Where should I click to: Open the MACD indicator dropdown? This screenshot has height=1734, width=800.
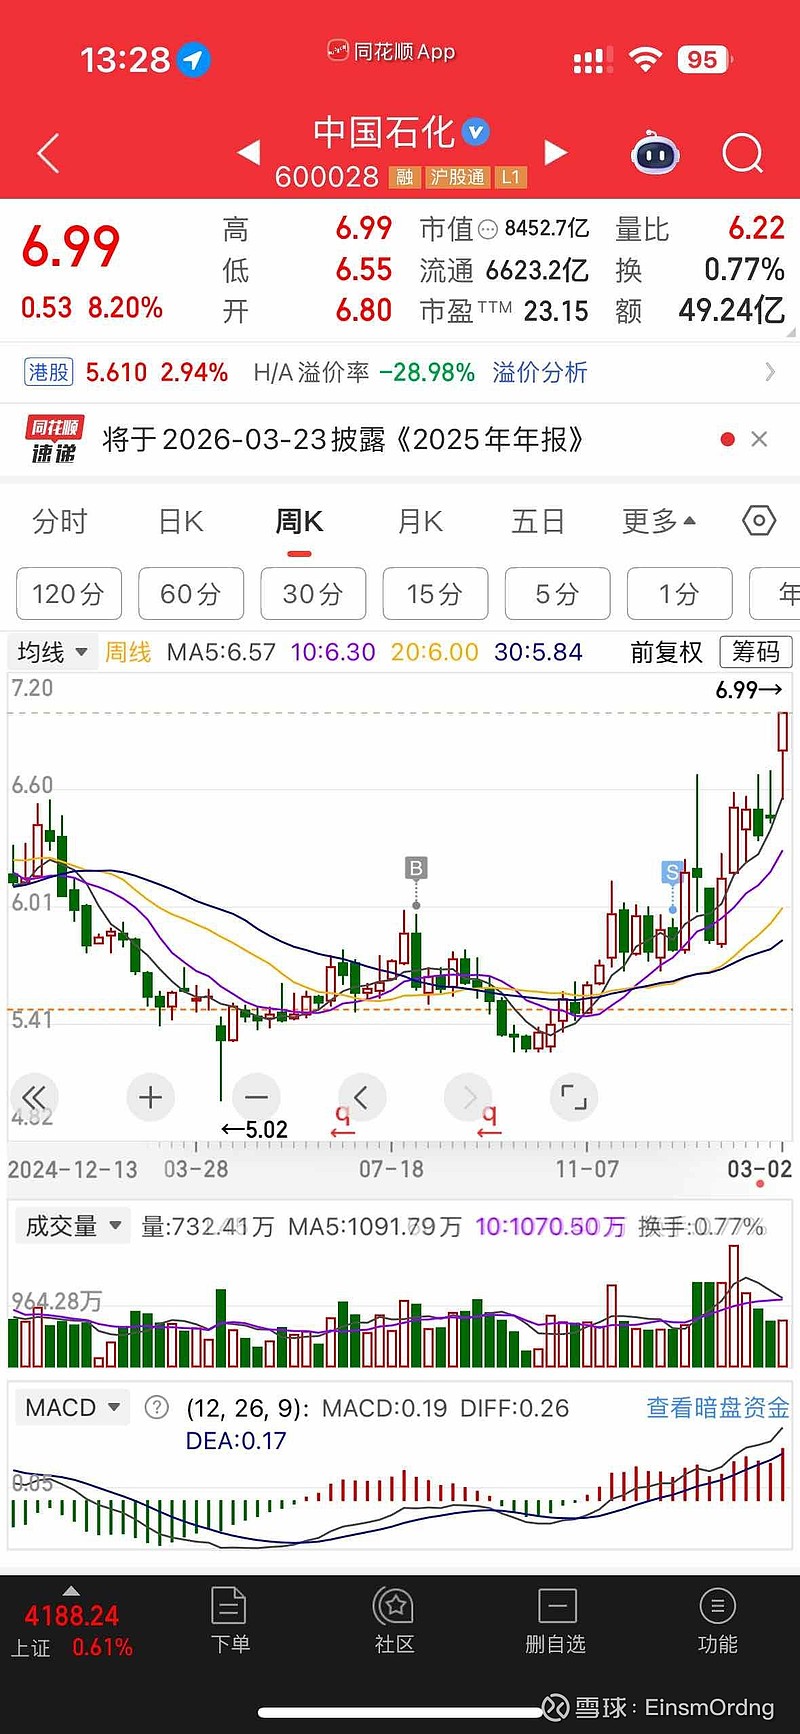point(72,1407)
